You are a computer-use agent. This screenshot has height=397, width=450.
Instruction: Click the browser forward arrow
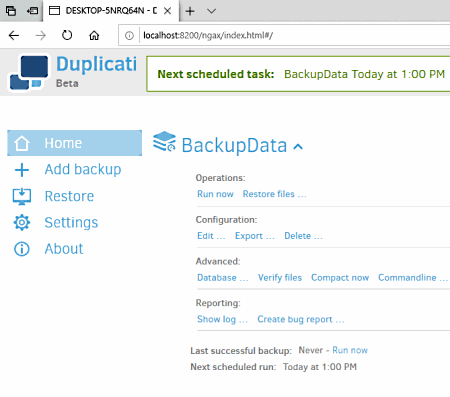[x=41, y=35]
